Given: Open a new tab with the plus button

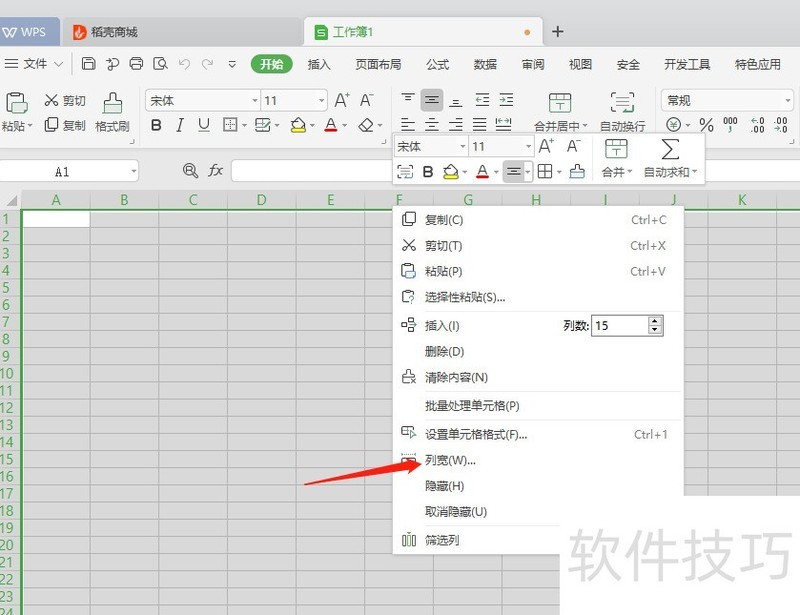Looking at the screenshot, I should click(558, 31).
